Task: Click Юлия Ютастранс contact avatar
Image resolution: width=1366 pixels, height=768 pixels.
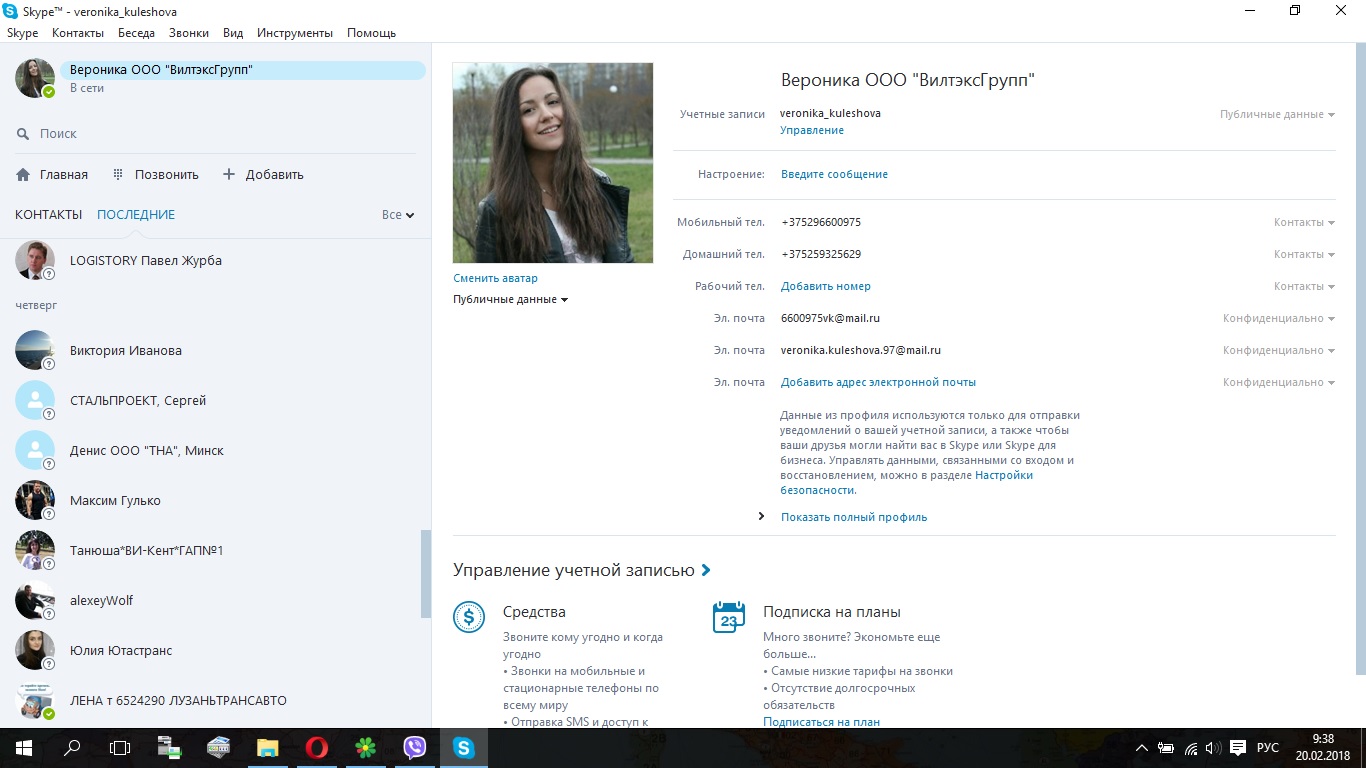Action: [35, 650]
